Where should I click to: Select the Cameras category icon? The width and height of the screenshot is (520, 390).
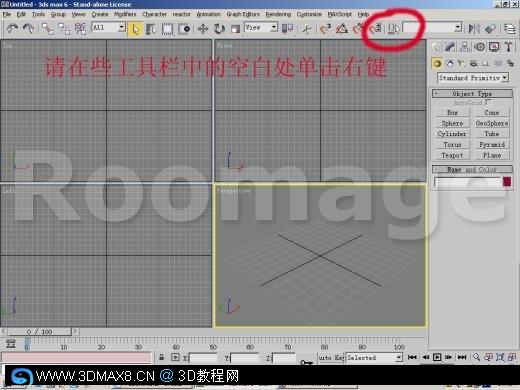pyautogui.click(x=473, y=63)
